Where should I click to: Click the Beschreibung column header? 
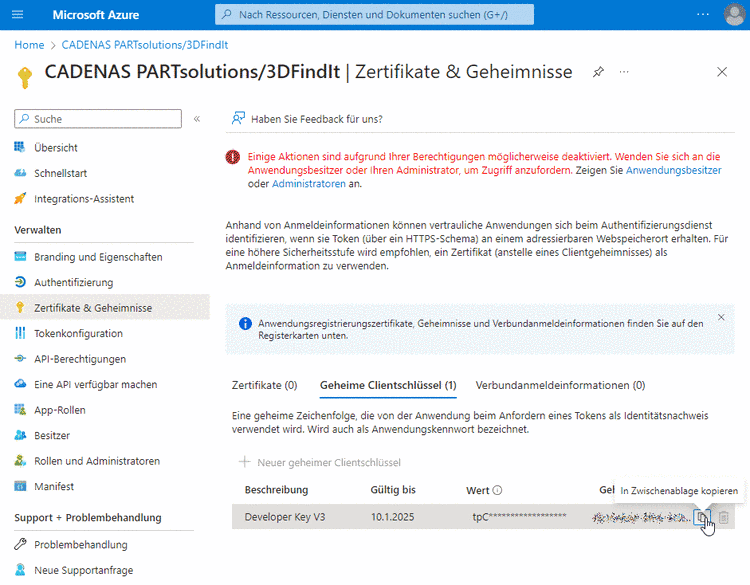click(x=276, y=490)
